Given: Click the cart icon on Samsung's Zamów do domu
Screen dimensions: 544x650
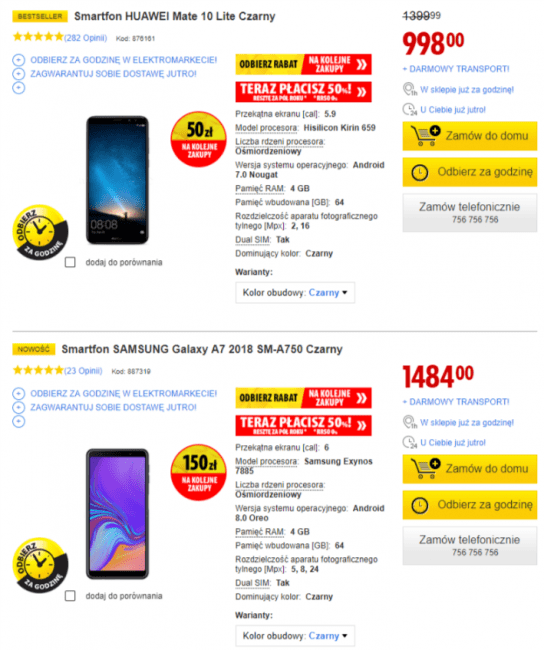Looking at the screenshot, I should point(425,468).
